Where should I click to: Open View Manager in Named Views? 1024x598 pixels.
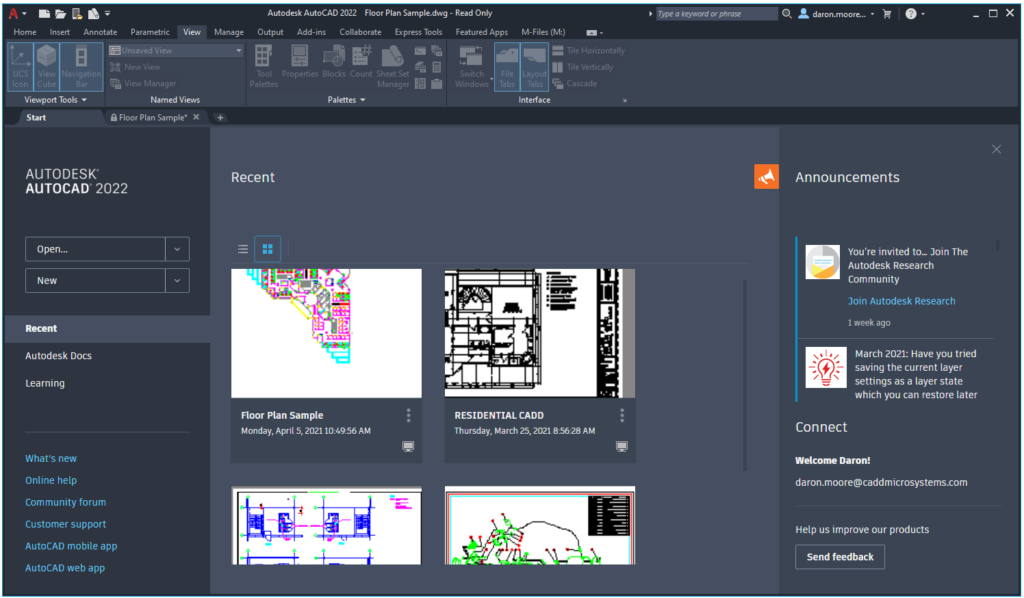143,84
